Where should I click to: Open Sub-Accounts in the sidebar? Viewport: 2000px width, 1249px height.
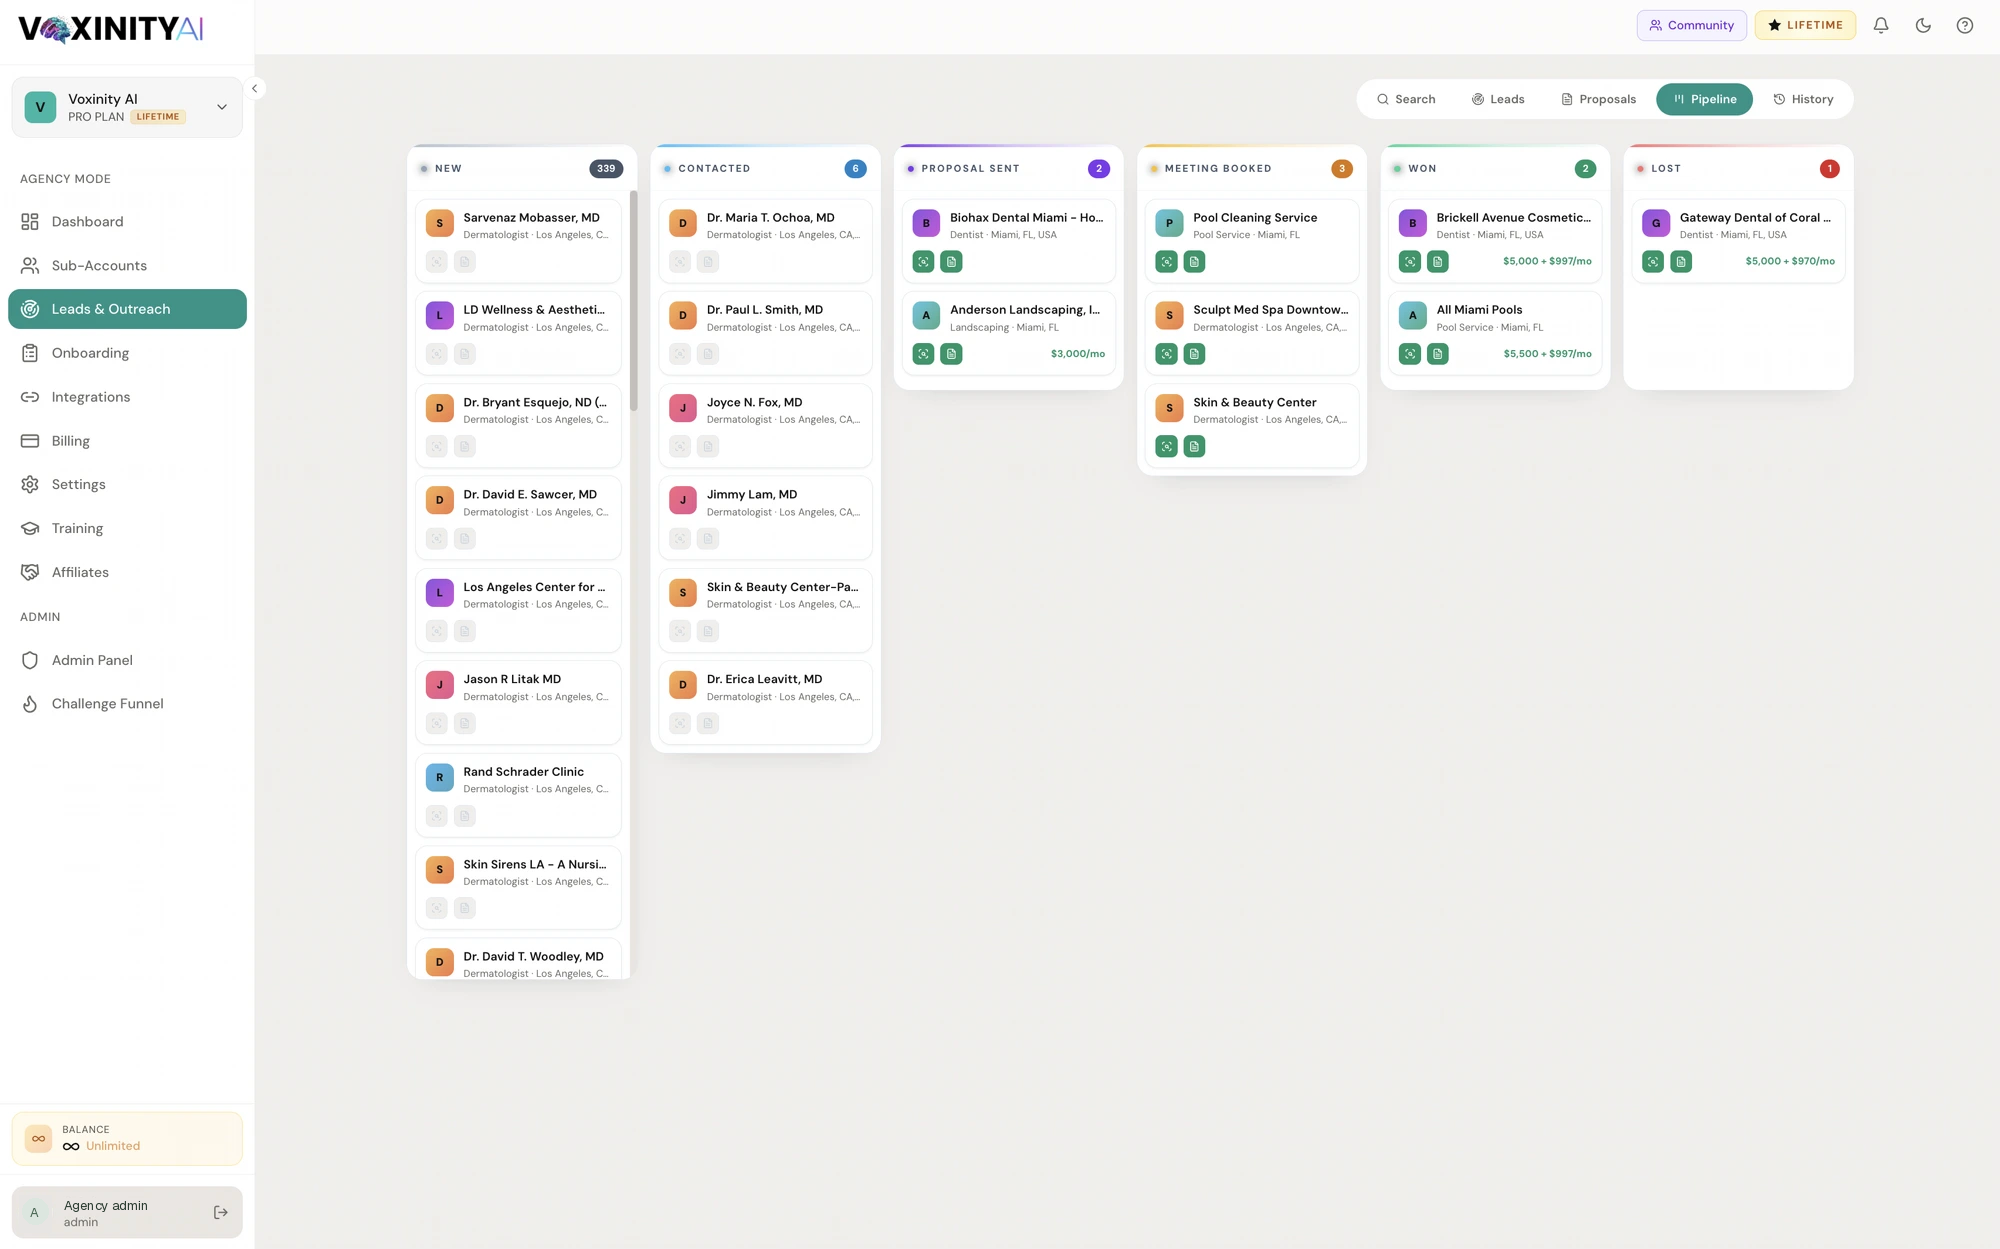click(127, 266)
